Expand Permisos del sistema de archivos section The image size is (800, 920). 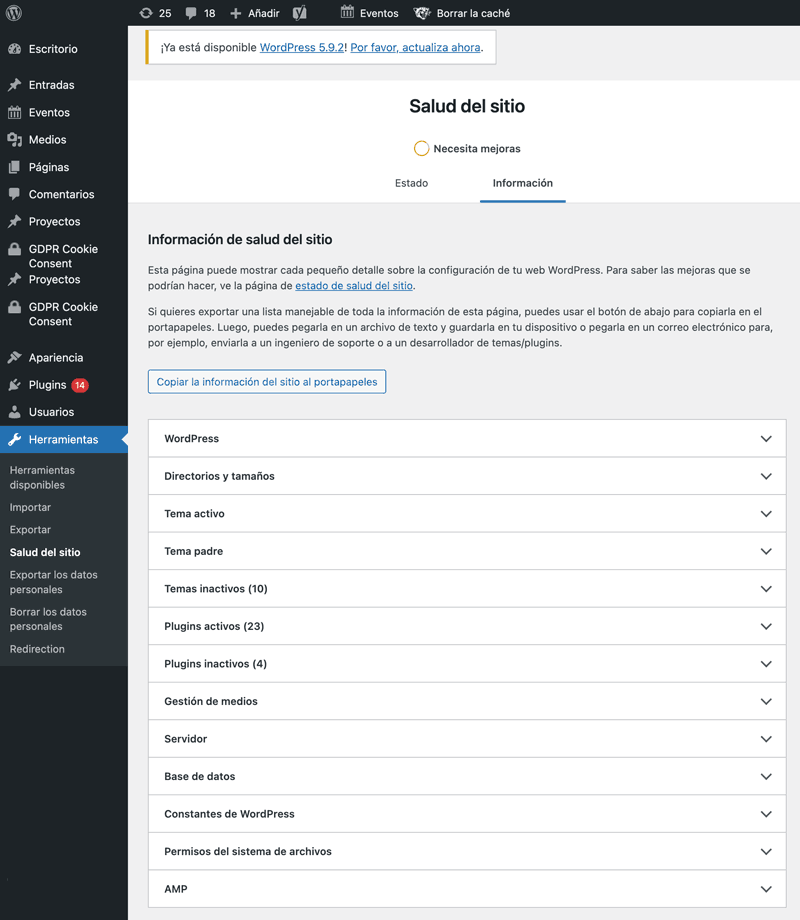pyautogui.click(x=467, y=851)
